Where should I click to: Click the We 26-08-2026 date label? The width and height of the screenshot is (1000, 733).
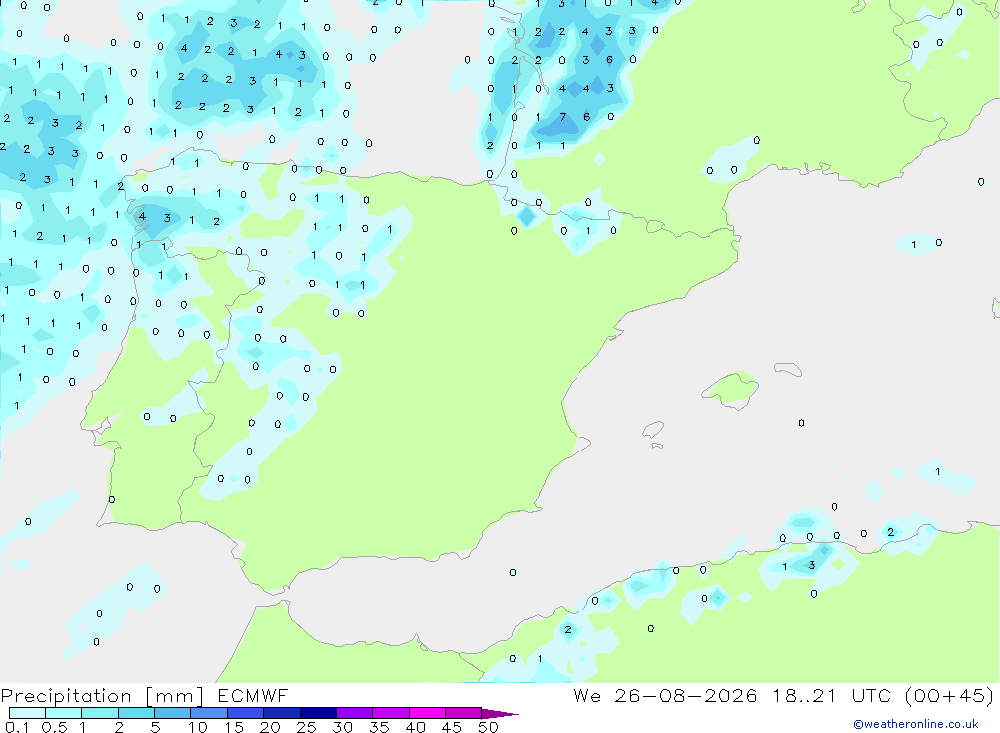coord(665,695)
